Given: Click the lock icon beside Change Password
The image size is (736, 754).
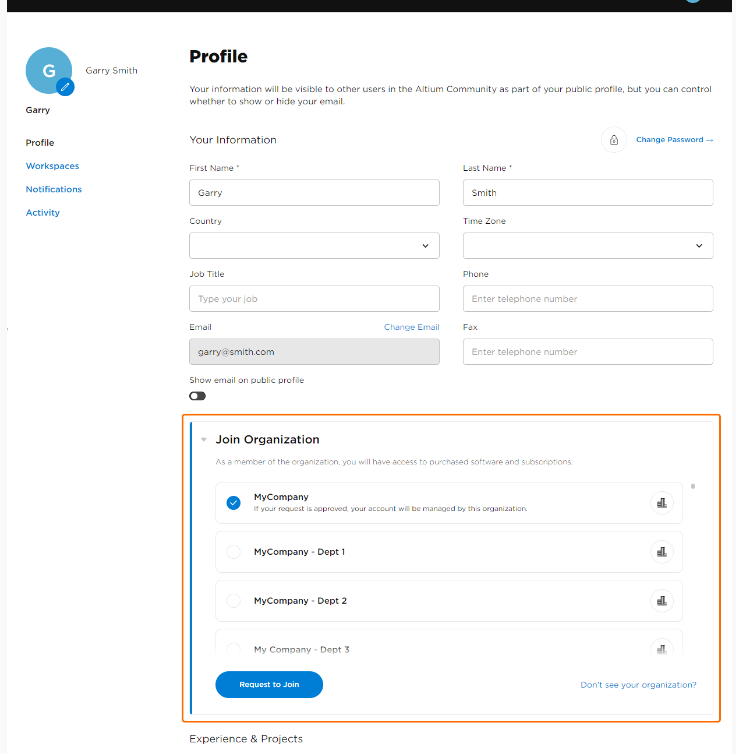Looking at the screenshot, I should 614,140.
